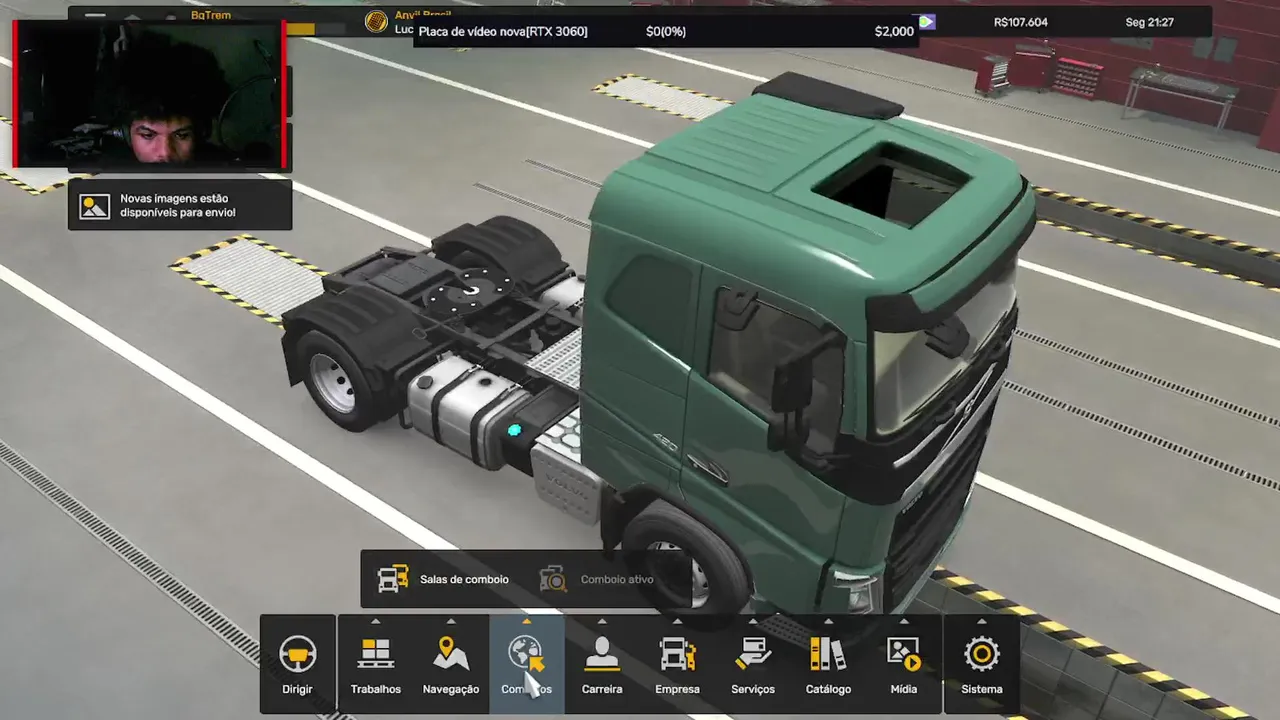Open the Sistema gear settings menu
Screen dimensions: 1280x720
pos(982,664)
